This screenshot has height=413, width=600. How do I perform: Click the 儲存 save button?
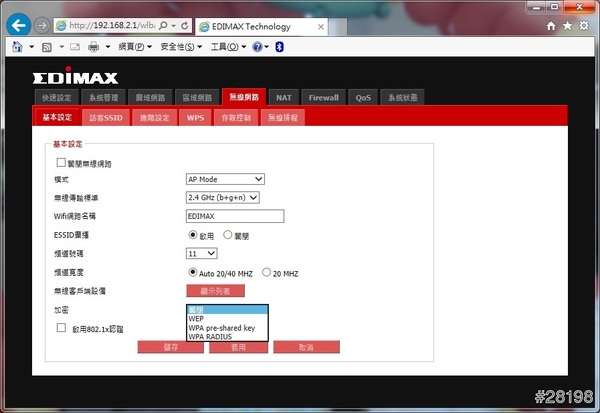point(170,347)
